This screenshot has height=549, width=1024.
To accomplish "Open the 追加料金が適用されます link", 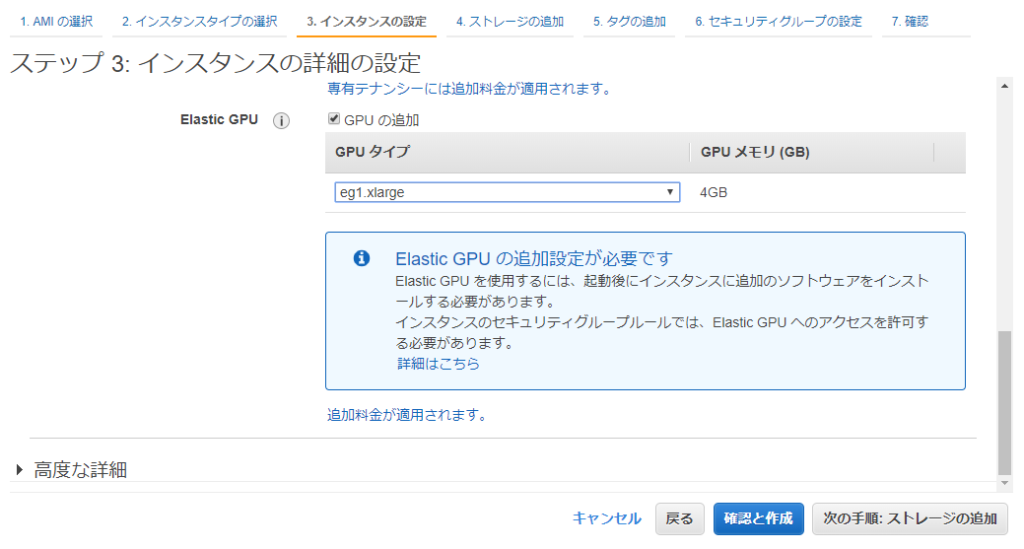I will (406, 415).
